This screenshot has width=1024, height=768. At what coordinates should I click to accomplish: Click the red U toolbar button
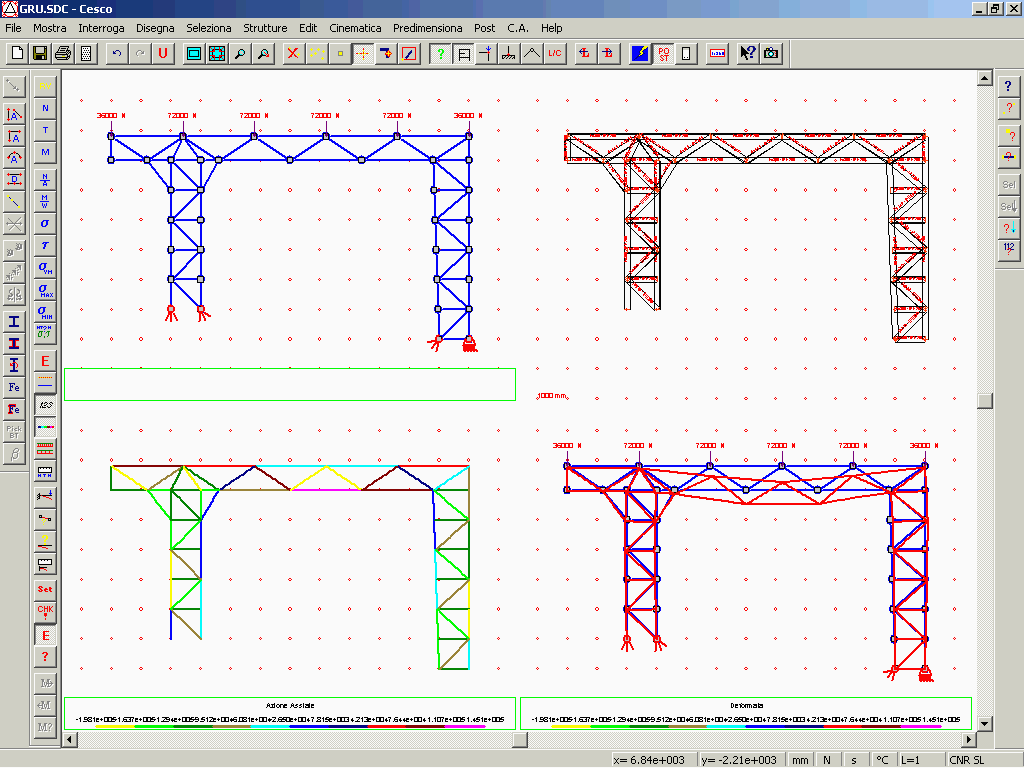162,53
